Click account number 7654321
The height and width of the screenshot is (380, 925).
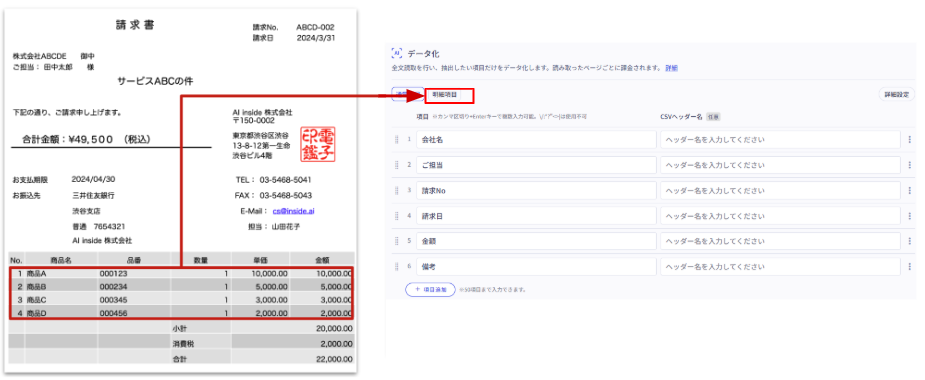[109, 226]
